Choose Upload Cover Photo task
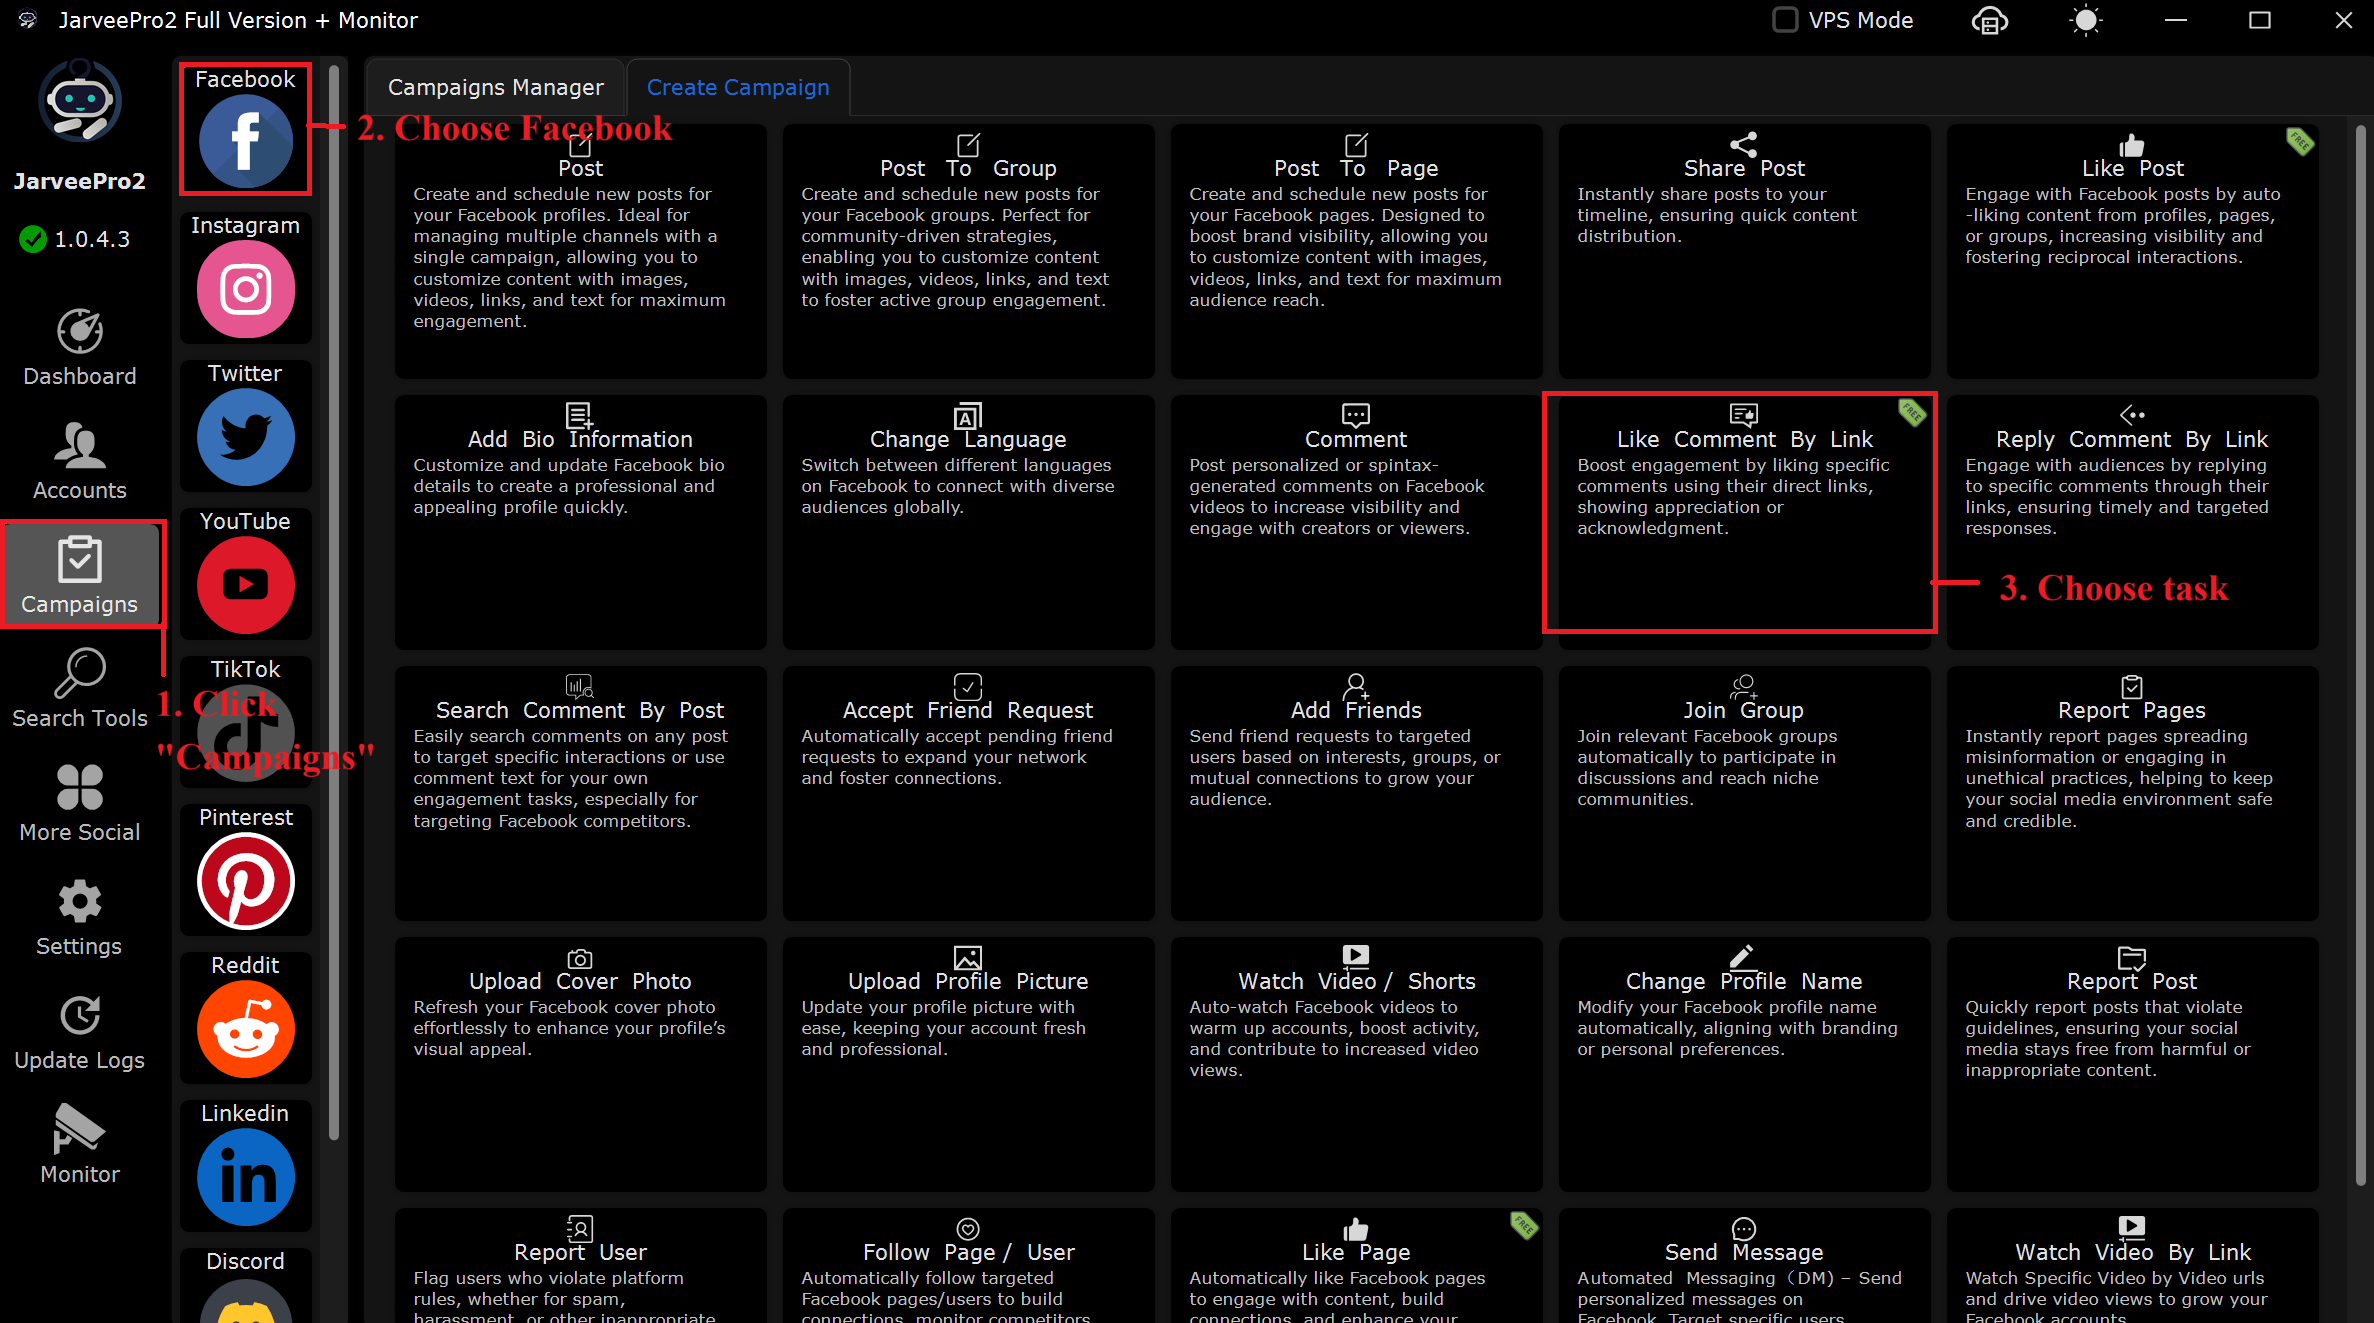 (580, 1064)
